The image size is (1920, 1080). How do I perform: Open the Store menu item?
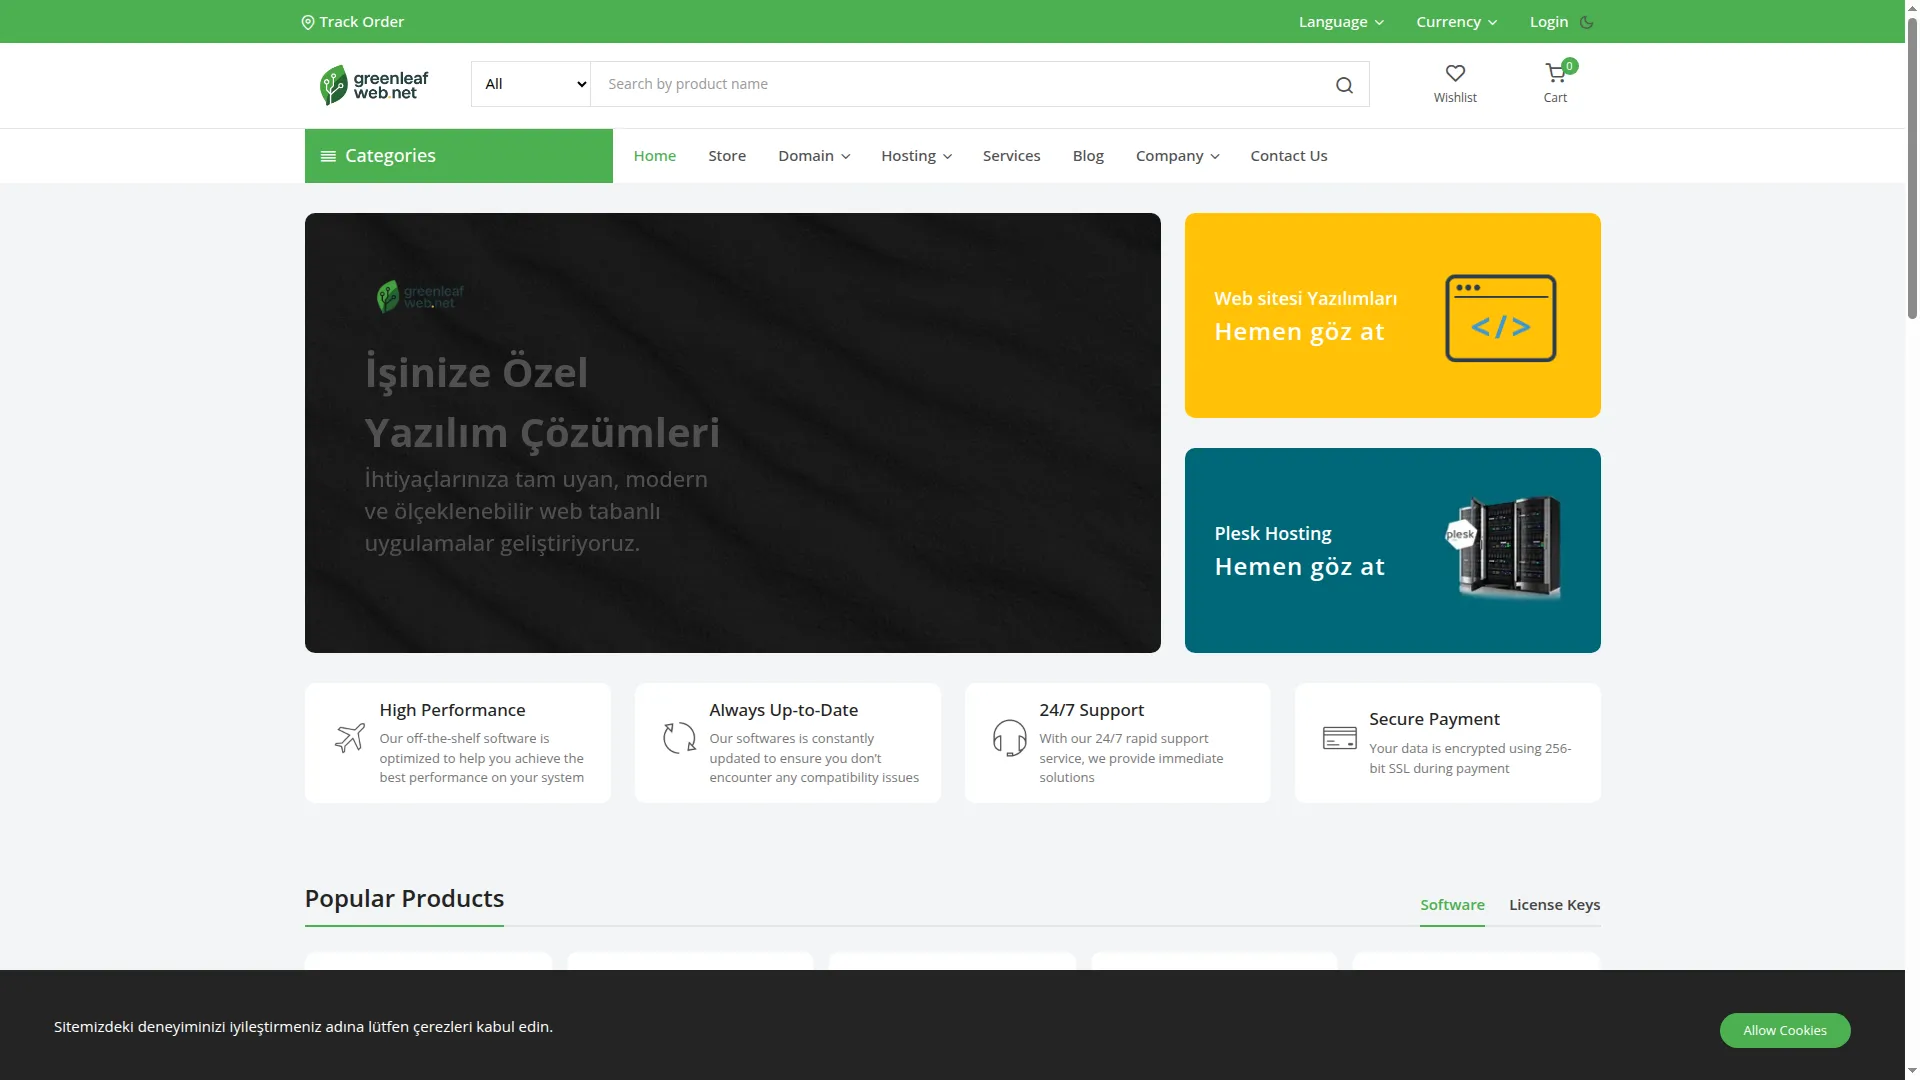pyautogui.click(x=727, y=156)
